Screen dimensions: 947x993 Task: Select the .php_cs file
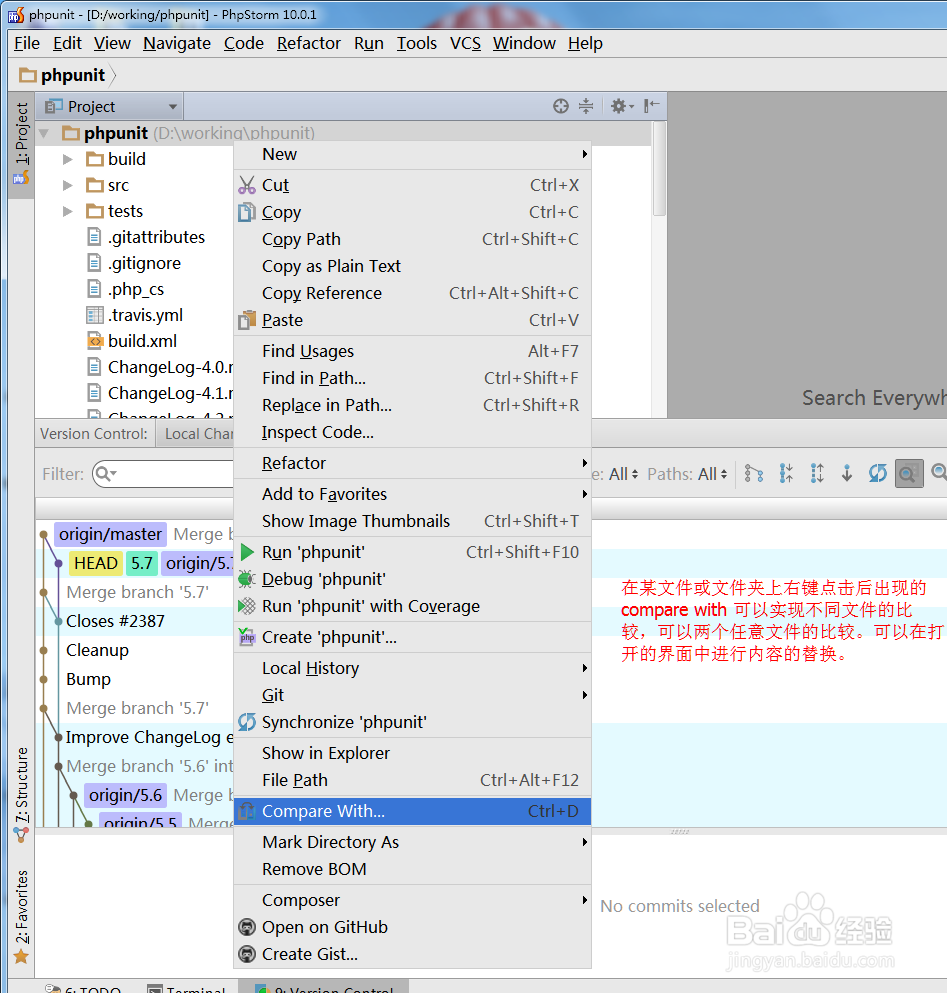(136, 289)
